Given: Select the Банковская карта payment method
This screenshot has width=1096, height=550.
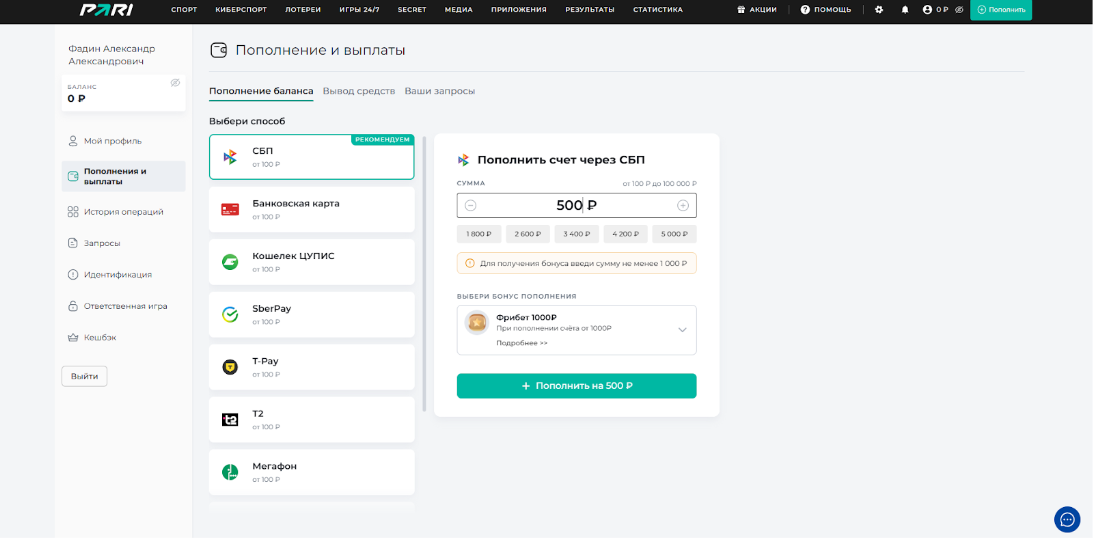Looking at the screenshot, I should [x=311, y=209].
